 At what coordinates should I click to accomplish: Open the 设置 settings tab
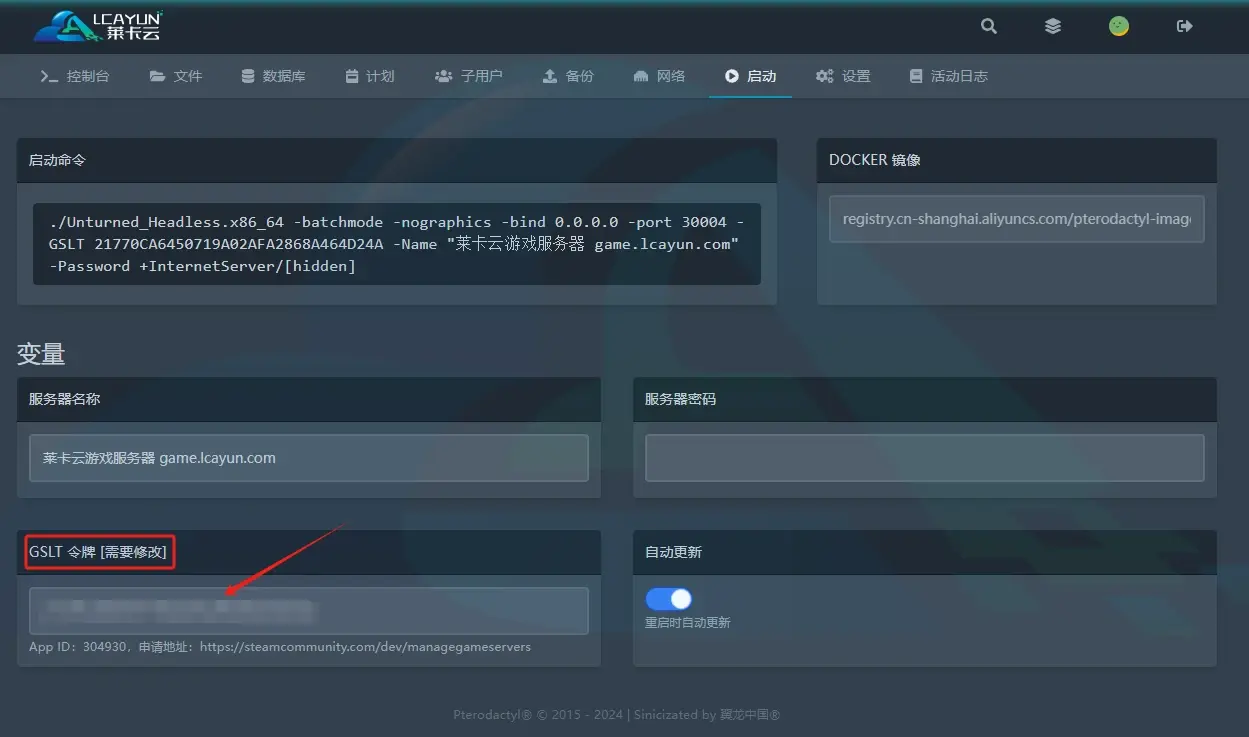(x=843, y=76)
